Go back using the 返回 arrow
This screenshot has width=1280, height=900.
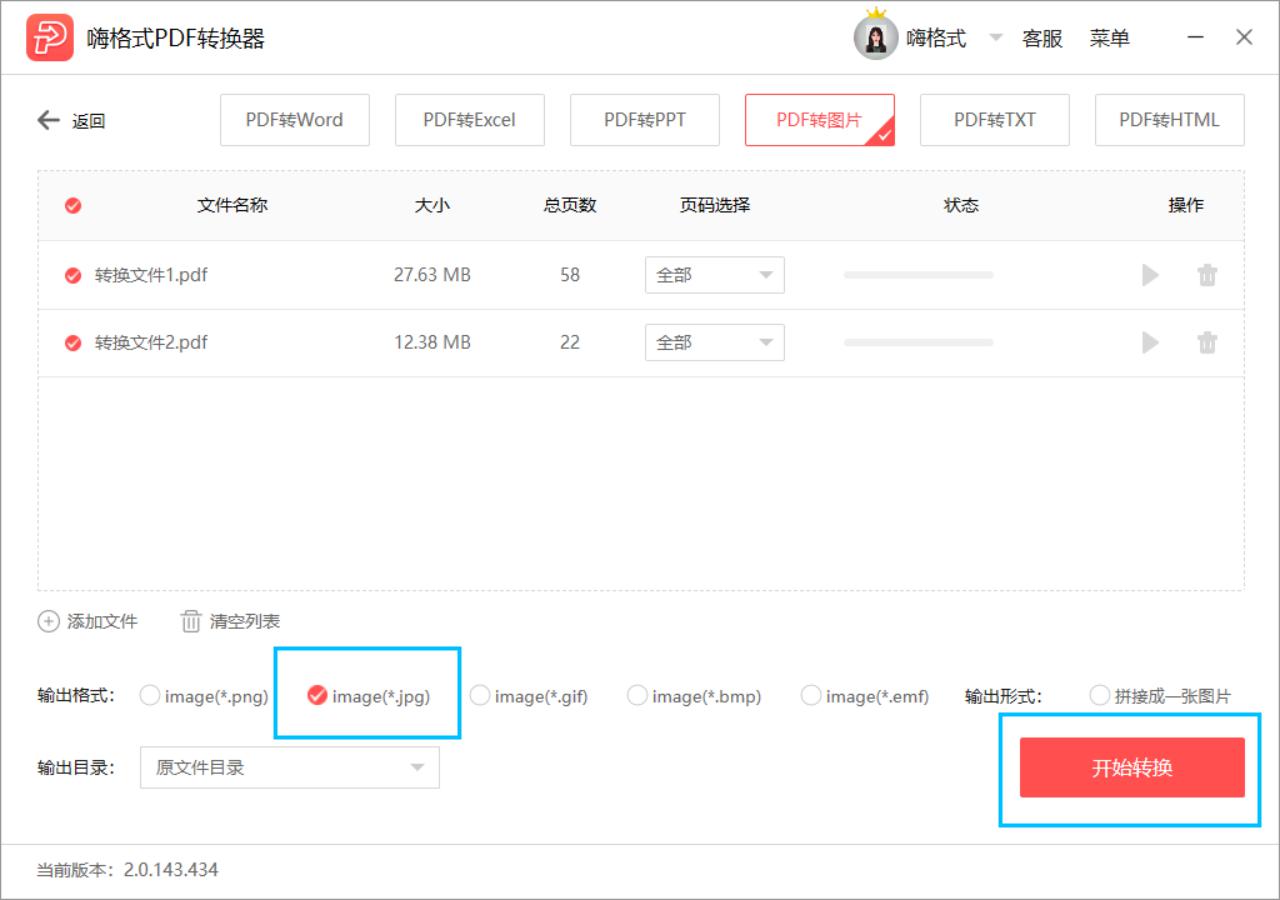[x=49, y=121]
